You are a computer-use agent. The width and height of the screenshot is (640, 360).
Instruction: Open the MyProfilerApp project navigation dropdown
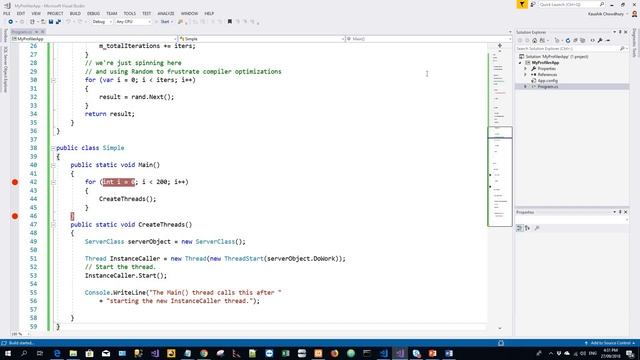click(94, 39)
